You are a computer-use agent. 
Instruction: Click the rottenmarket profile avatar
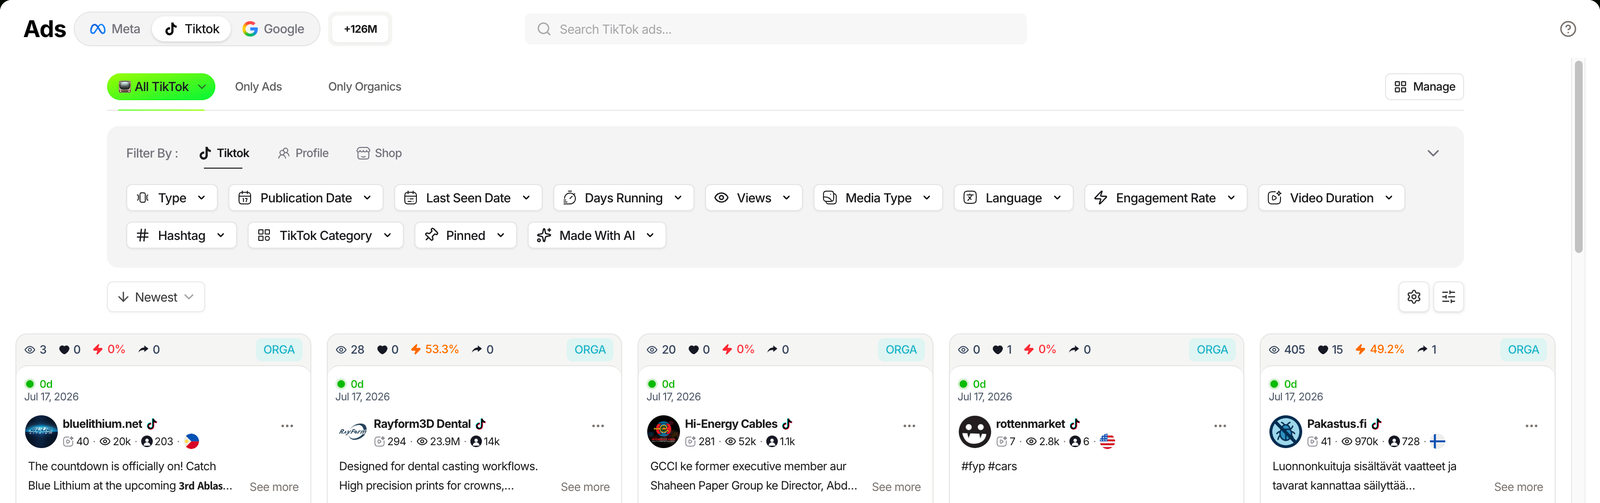click(x=974, y=432)
